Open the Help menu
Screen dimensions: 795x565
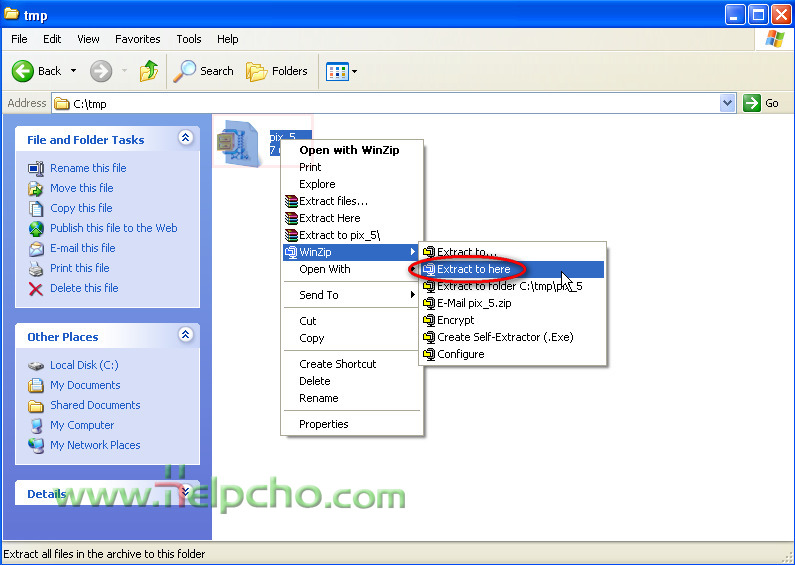coord(228,39)
